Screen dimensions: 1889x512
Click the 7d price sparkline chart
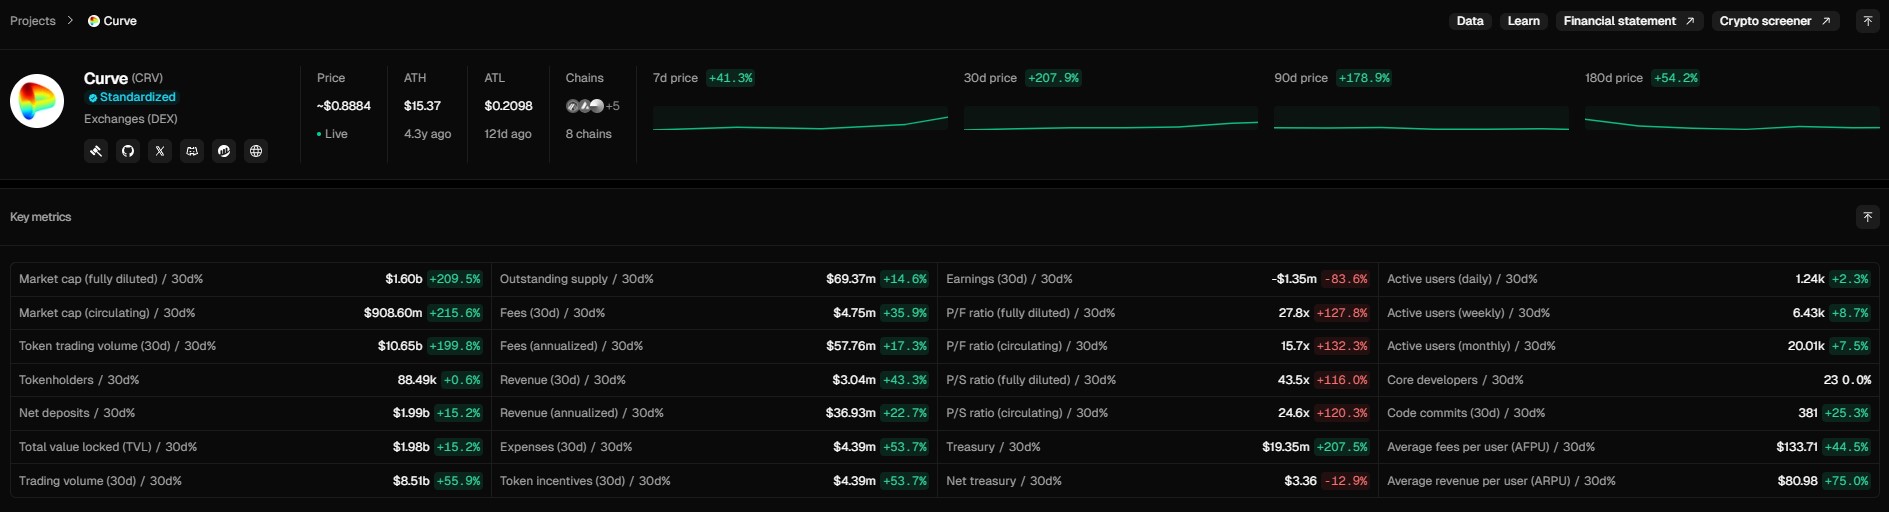800,120
